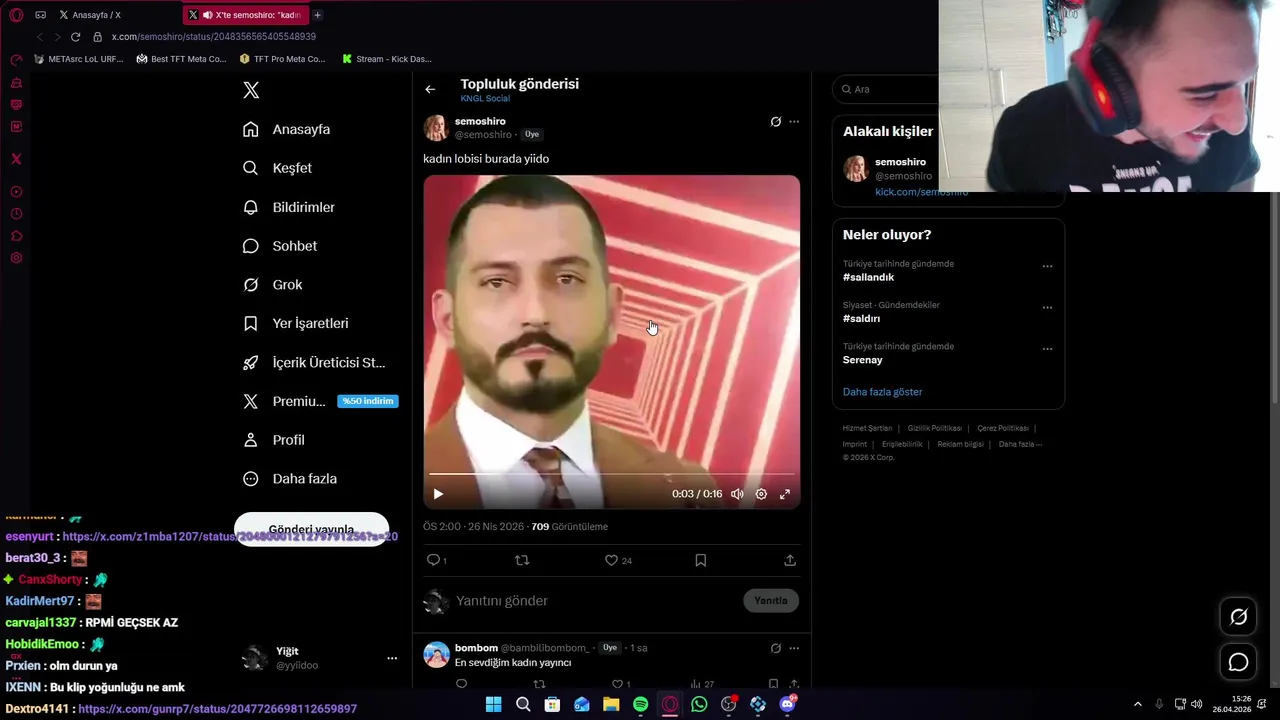Viewport: 1280px width, 720px height.
Task: Open Opera sidebar history clock
Action: (16, 214)
